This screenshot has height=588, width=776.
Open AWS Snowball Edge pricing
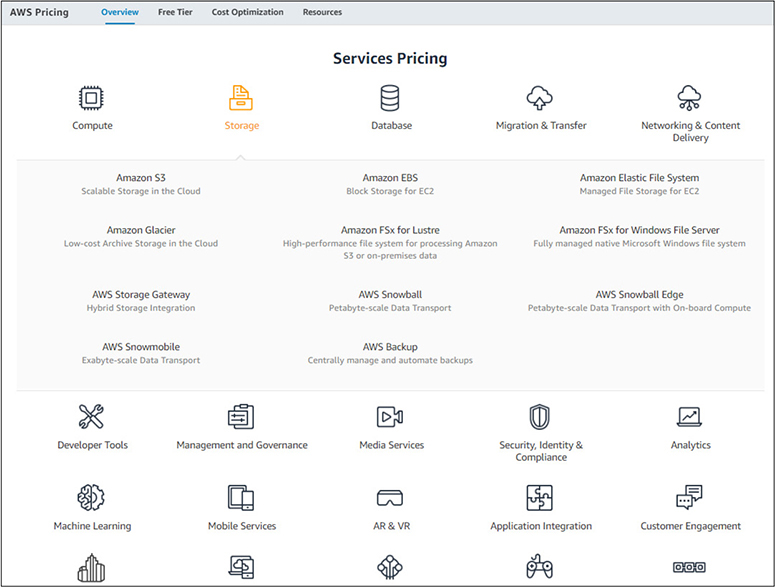[x=639, y=295]
